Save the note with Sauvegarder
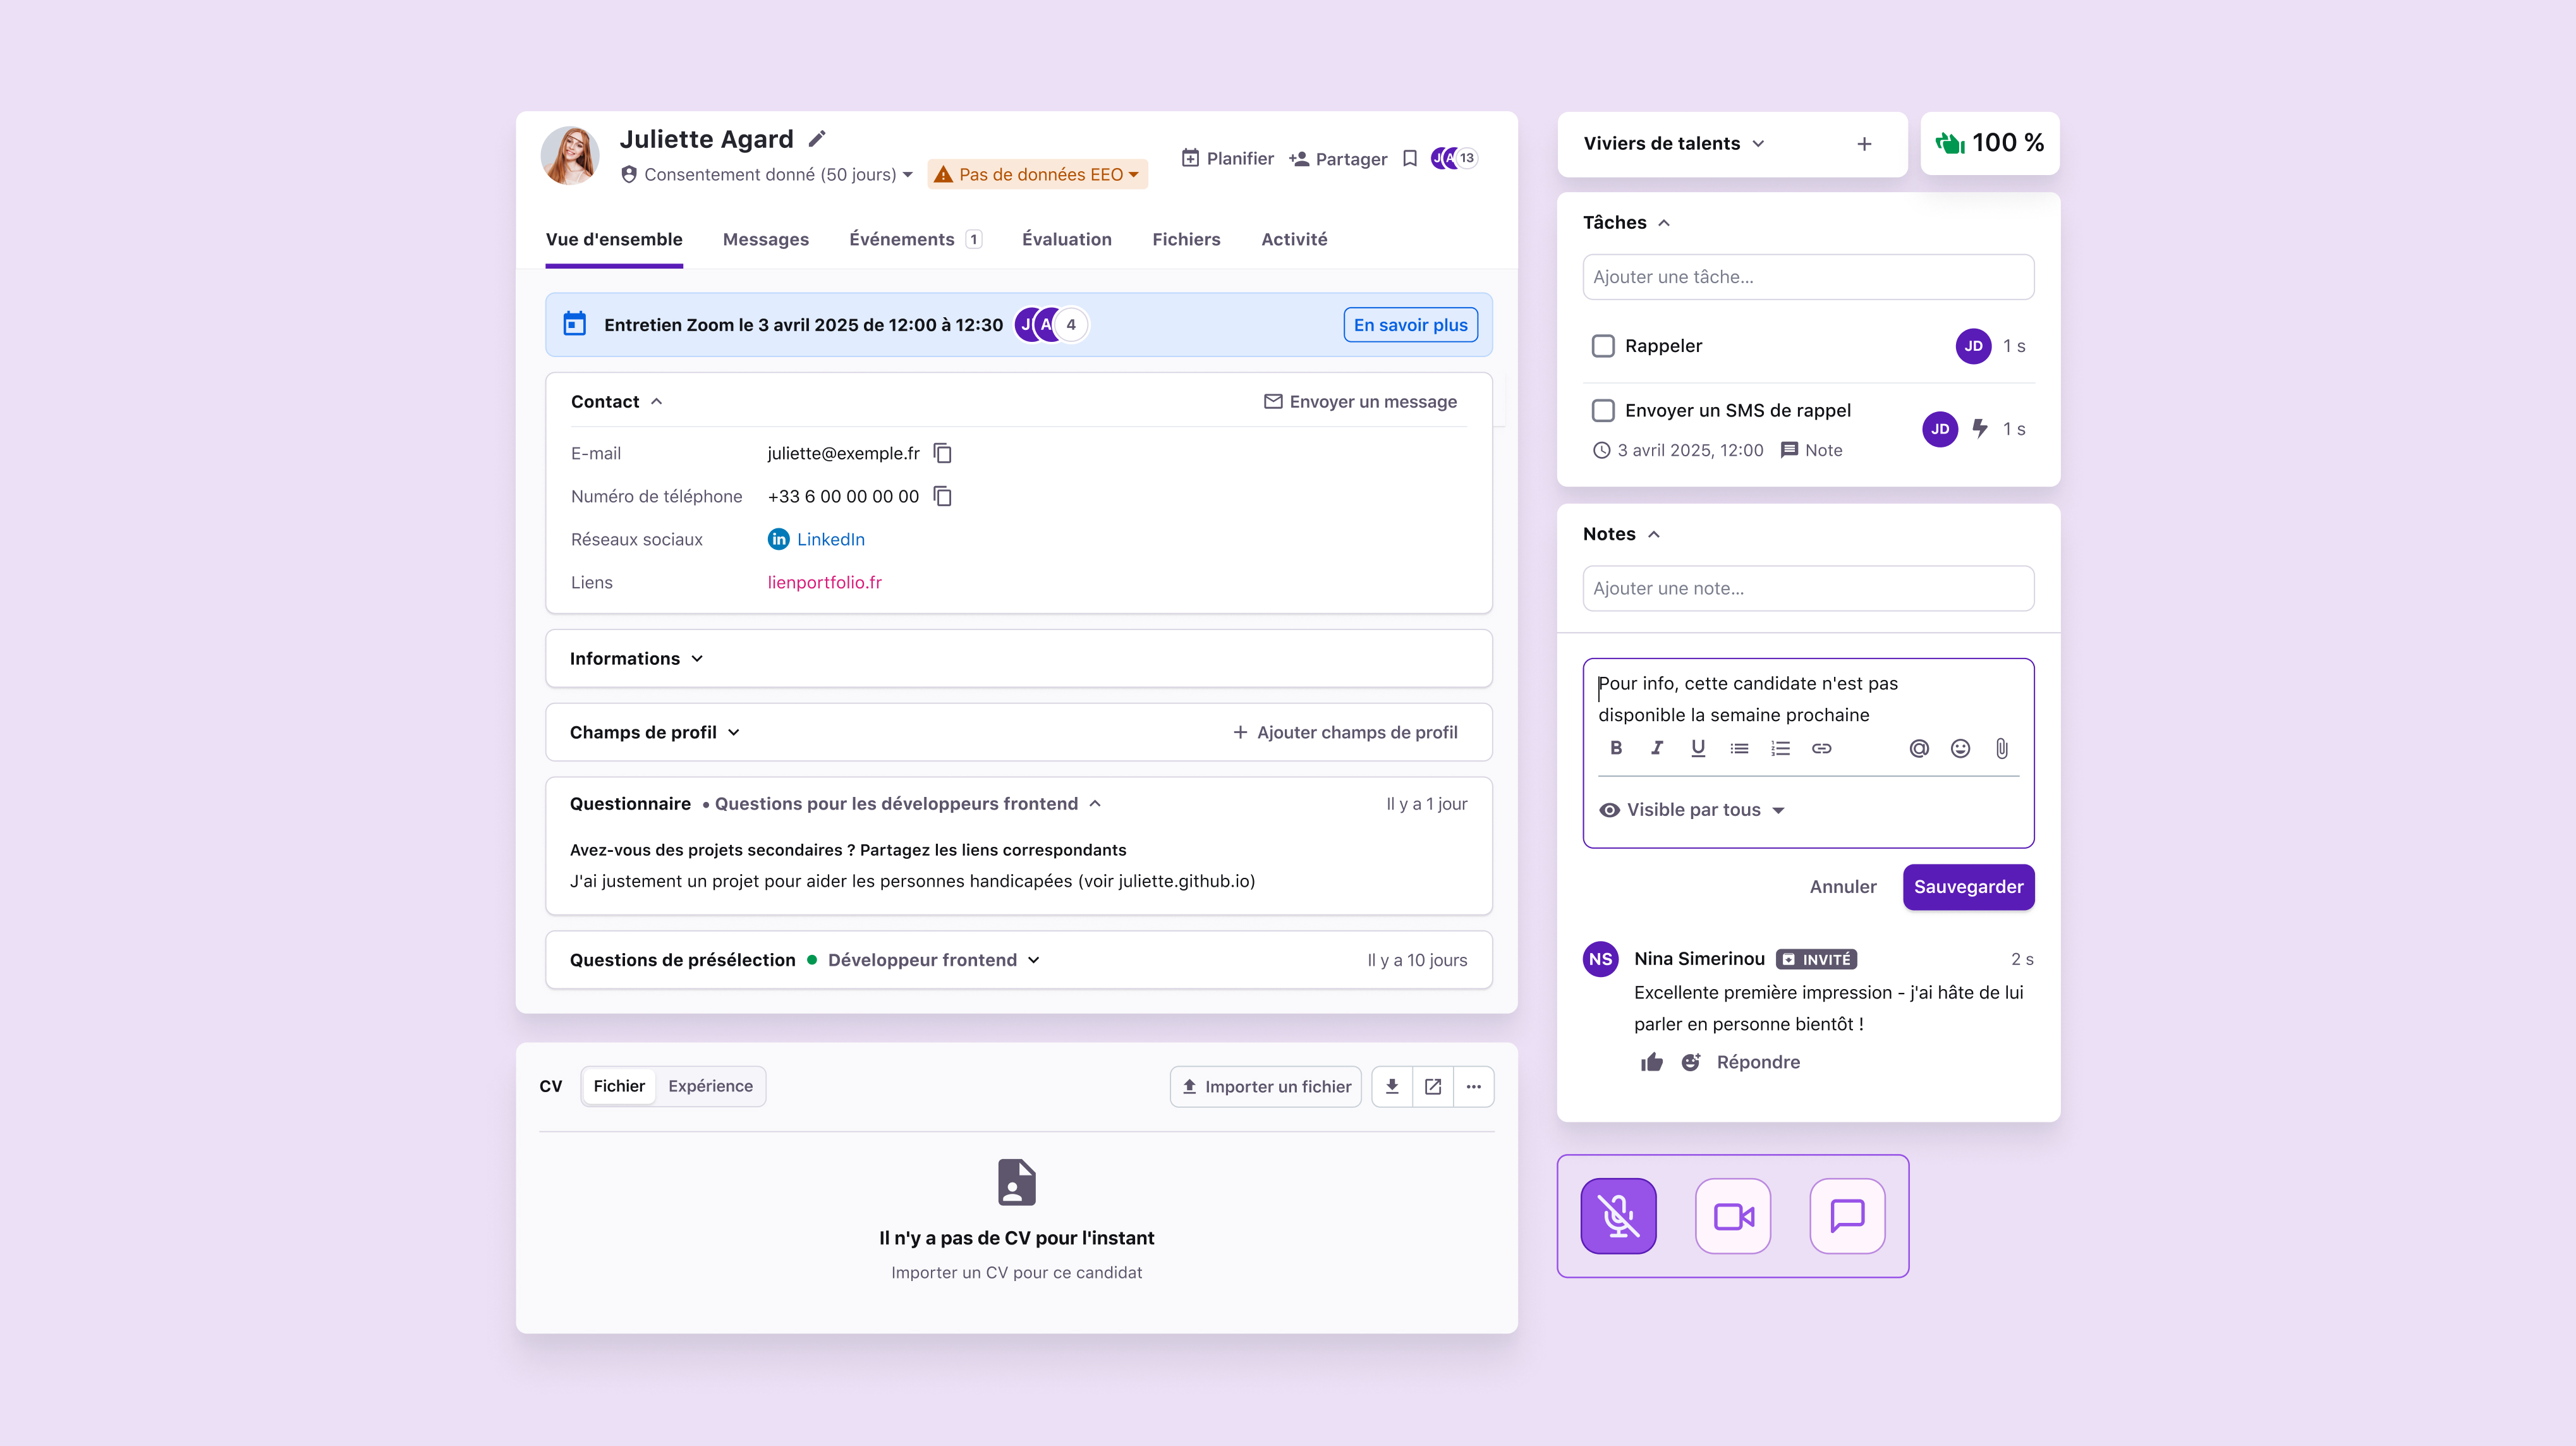Viewport: 2576px width, 1446px height. 1968,887
